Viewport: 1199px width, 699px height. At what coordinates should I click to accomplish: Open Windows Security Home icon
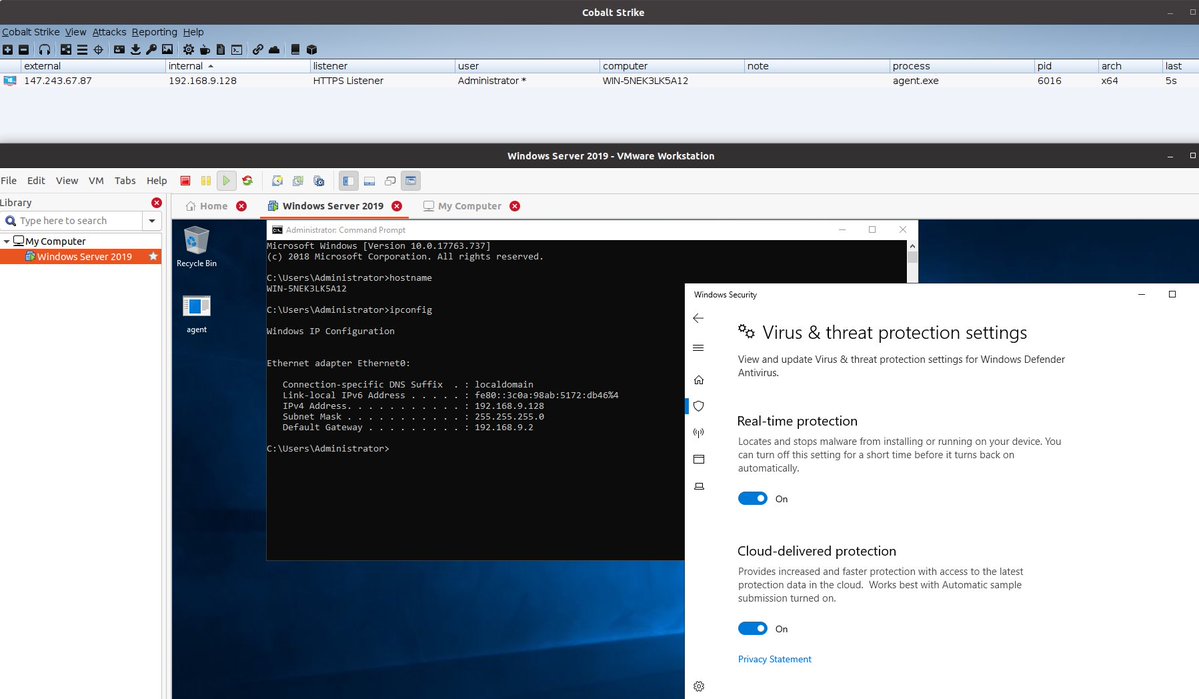[698, 380]
